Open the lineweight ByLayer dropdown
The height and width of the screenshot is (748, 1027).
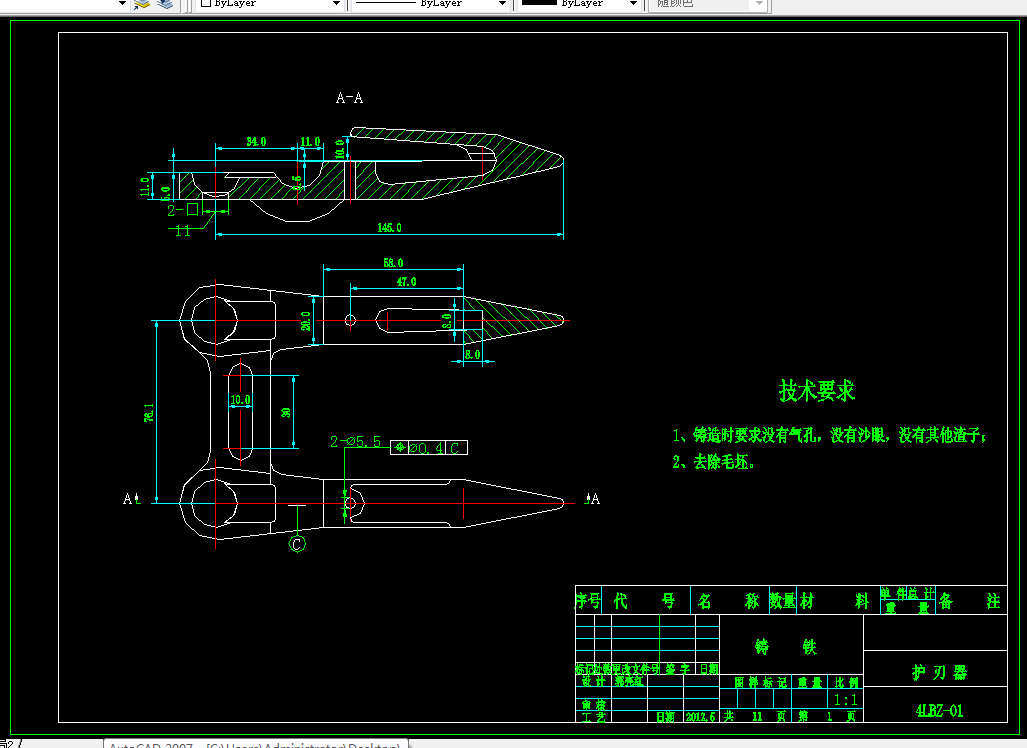(633, 3)
